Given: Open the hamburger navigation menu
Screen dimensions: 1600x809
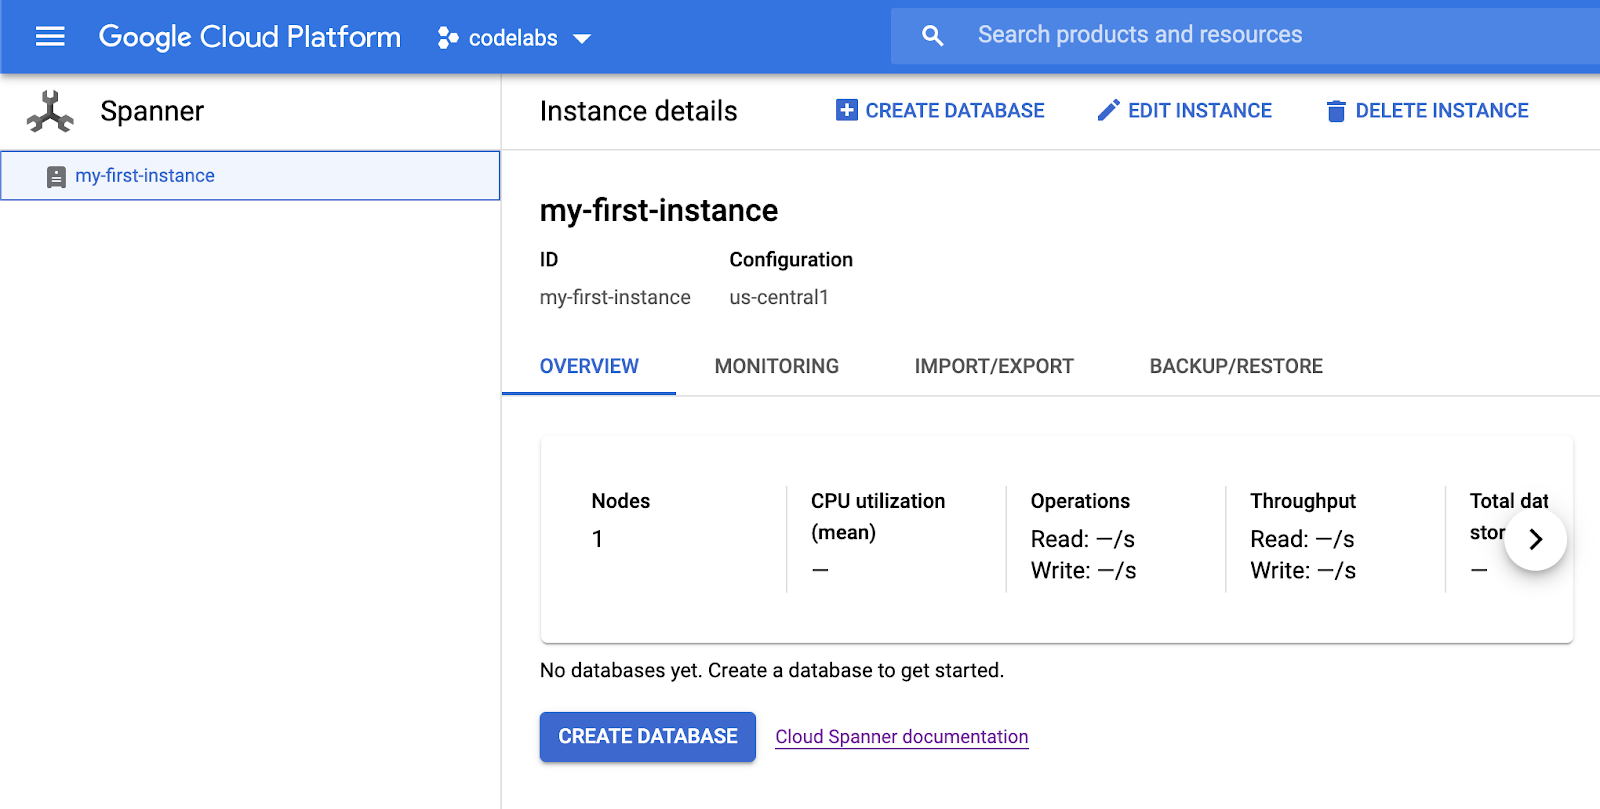Looking at the screenshot, I should [x=50, y=37].
